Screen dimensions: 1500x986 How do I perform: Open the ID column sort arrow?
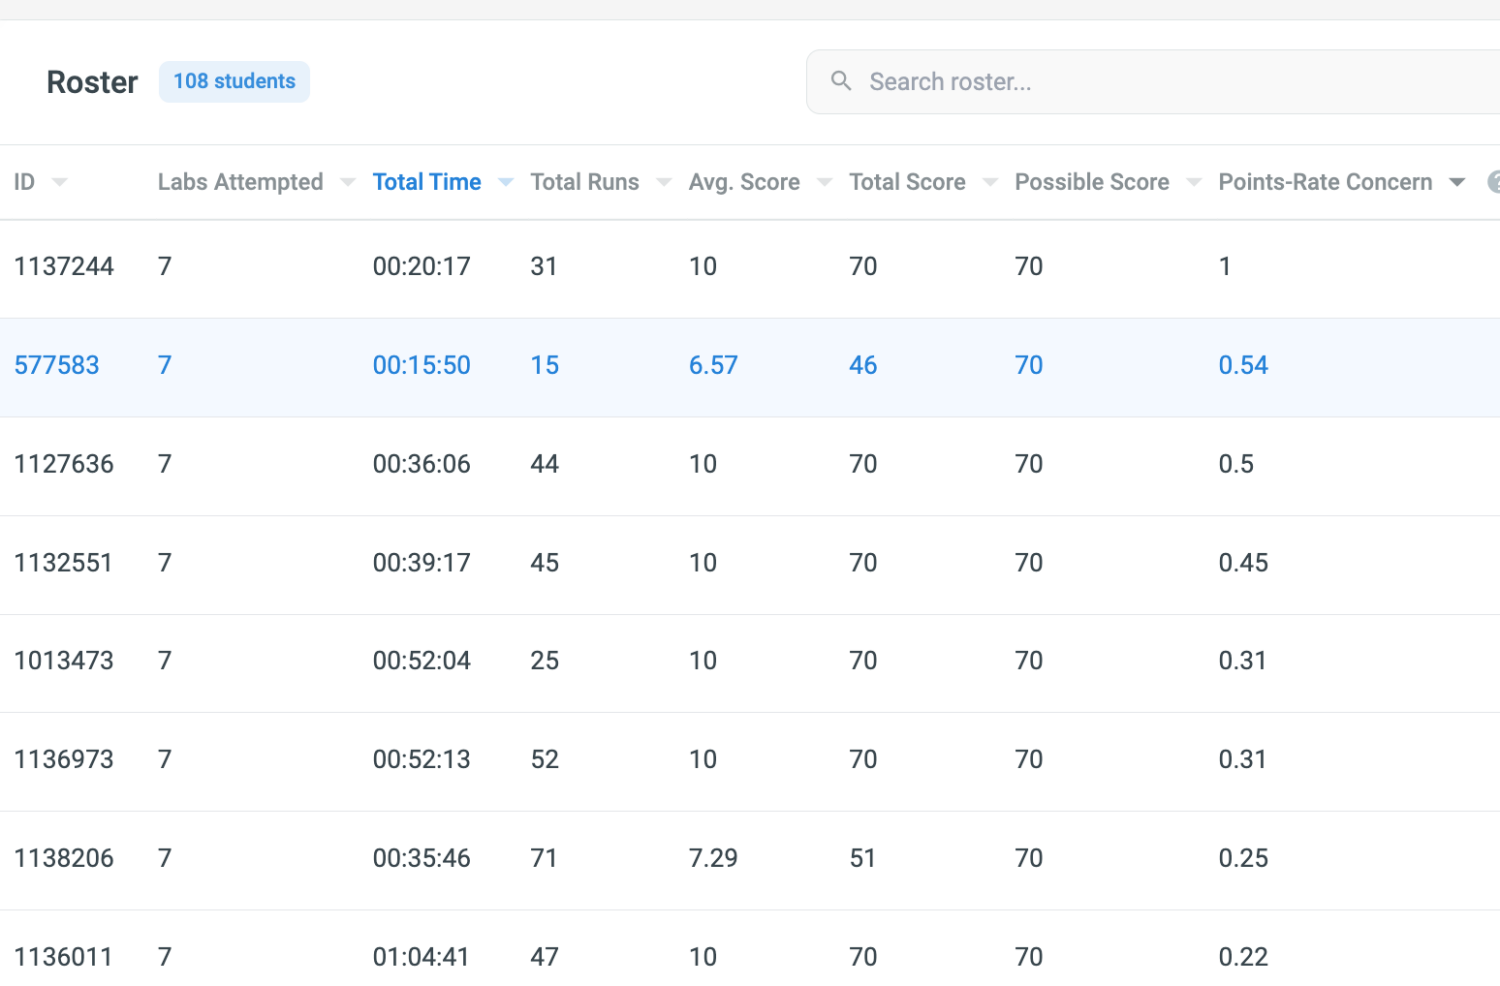[60, 182]
